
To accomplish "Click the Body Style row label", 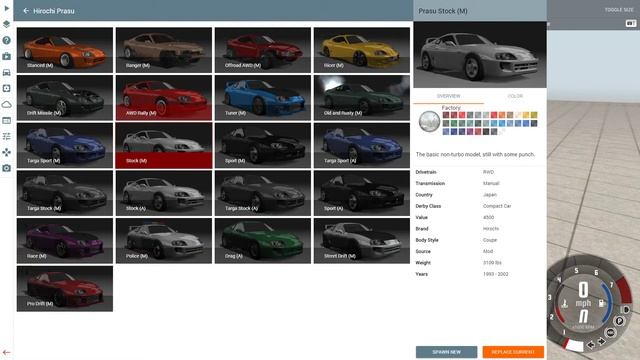I will 427,240.
